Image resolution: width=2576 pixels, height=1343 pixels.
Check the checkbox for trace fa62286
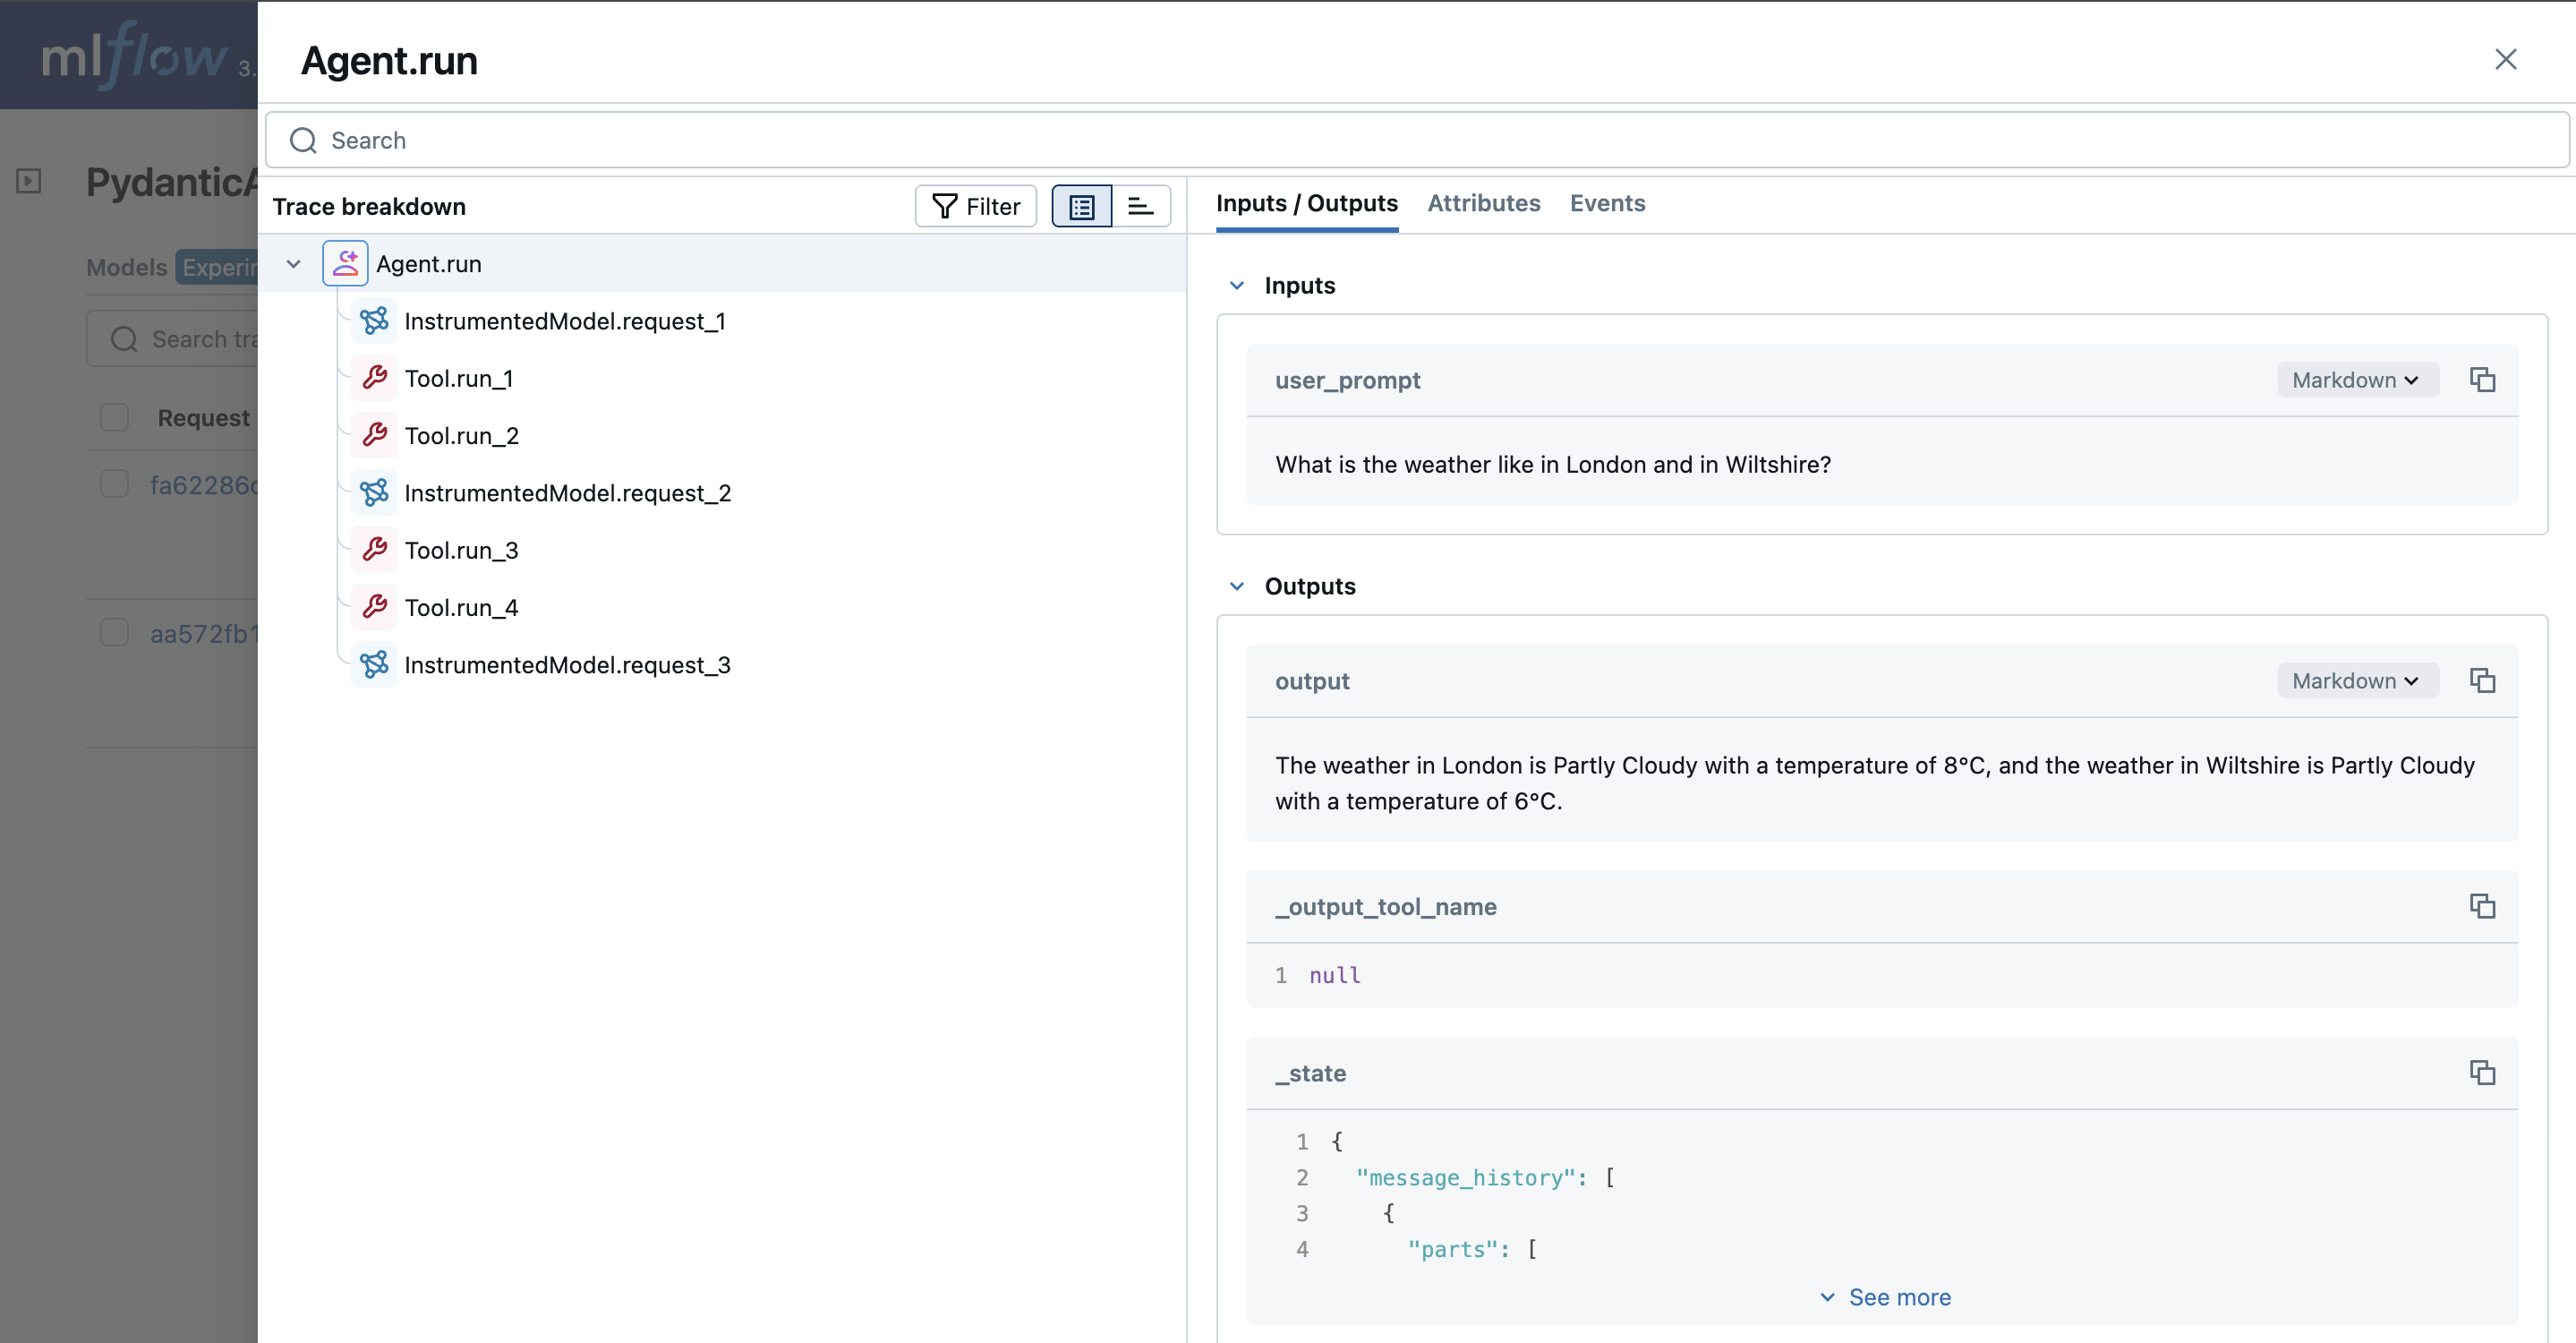pyautogui.click(x=115, y=483)
